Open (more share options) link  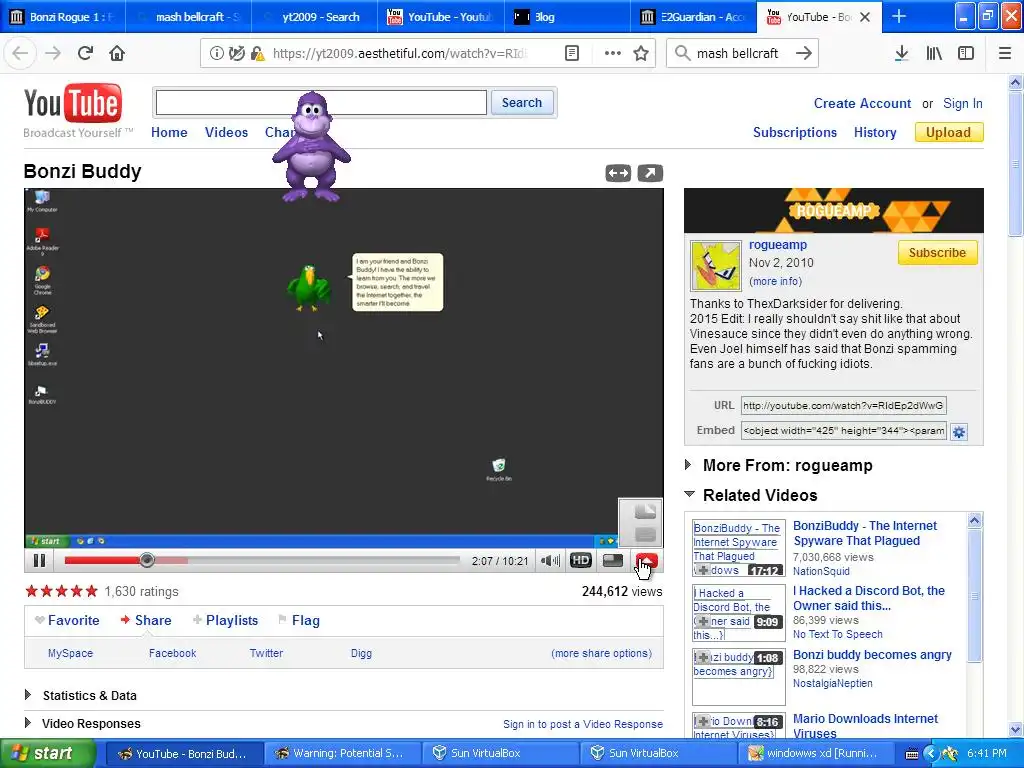[x=601, y=653]
